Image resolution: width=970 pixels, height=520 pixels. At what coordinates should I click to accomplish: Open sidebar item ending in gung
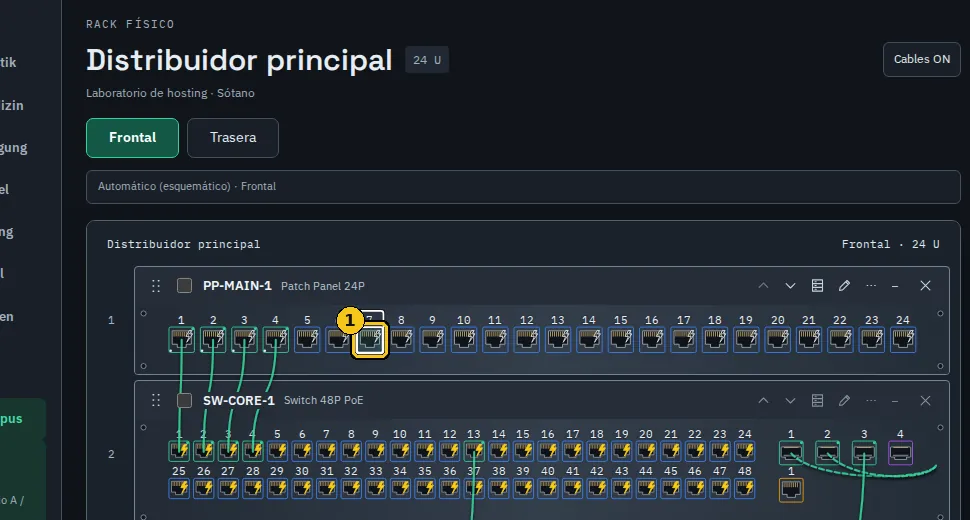14,148
